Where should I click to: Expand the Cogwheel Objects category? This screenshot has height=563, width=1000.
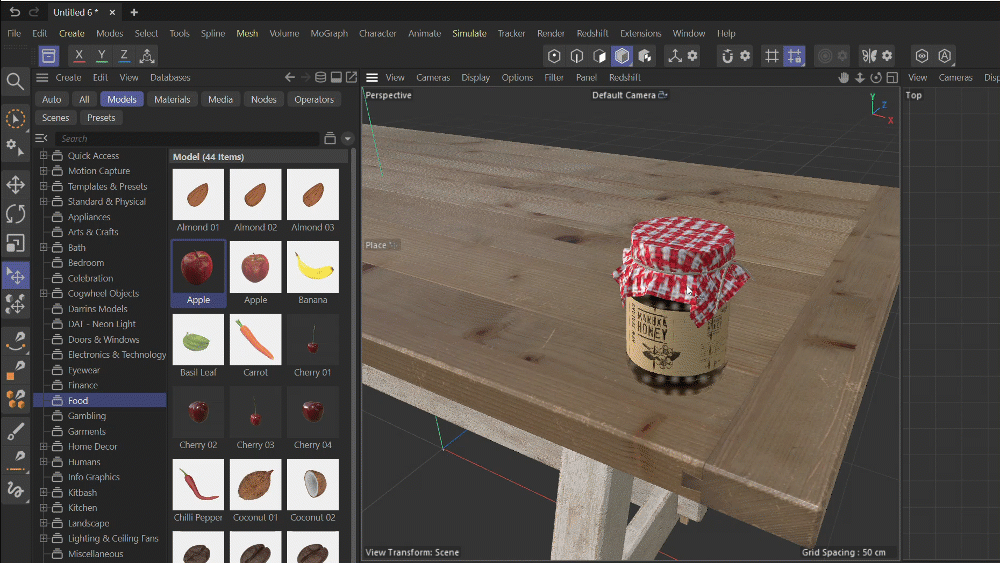(x=43, y=293)
